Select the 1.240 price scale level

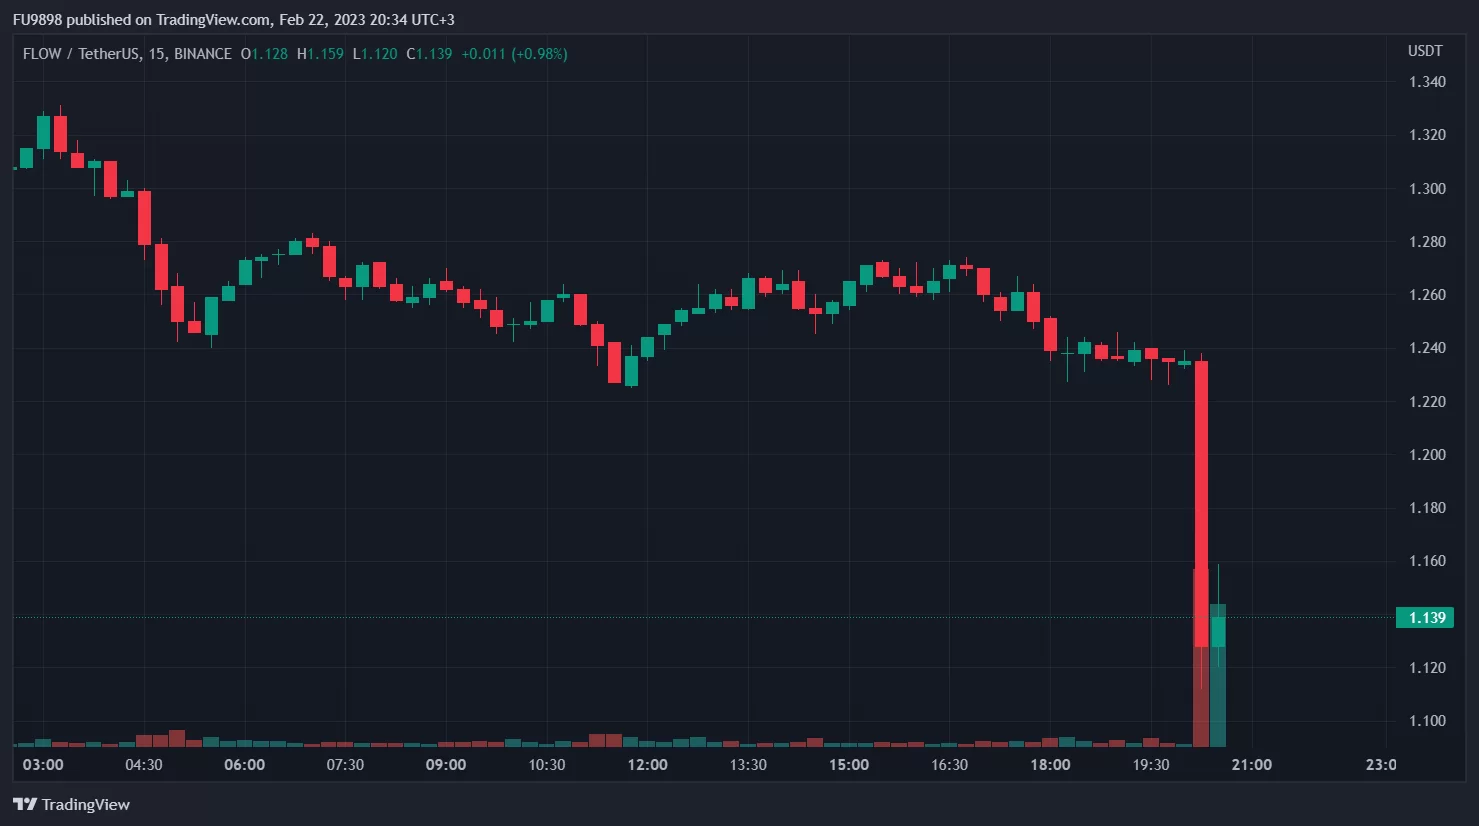tap(1427, 348)
